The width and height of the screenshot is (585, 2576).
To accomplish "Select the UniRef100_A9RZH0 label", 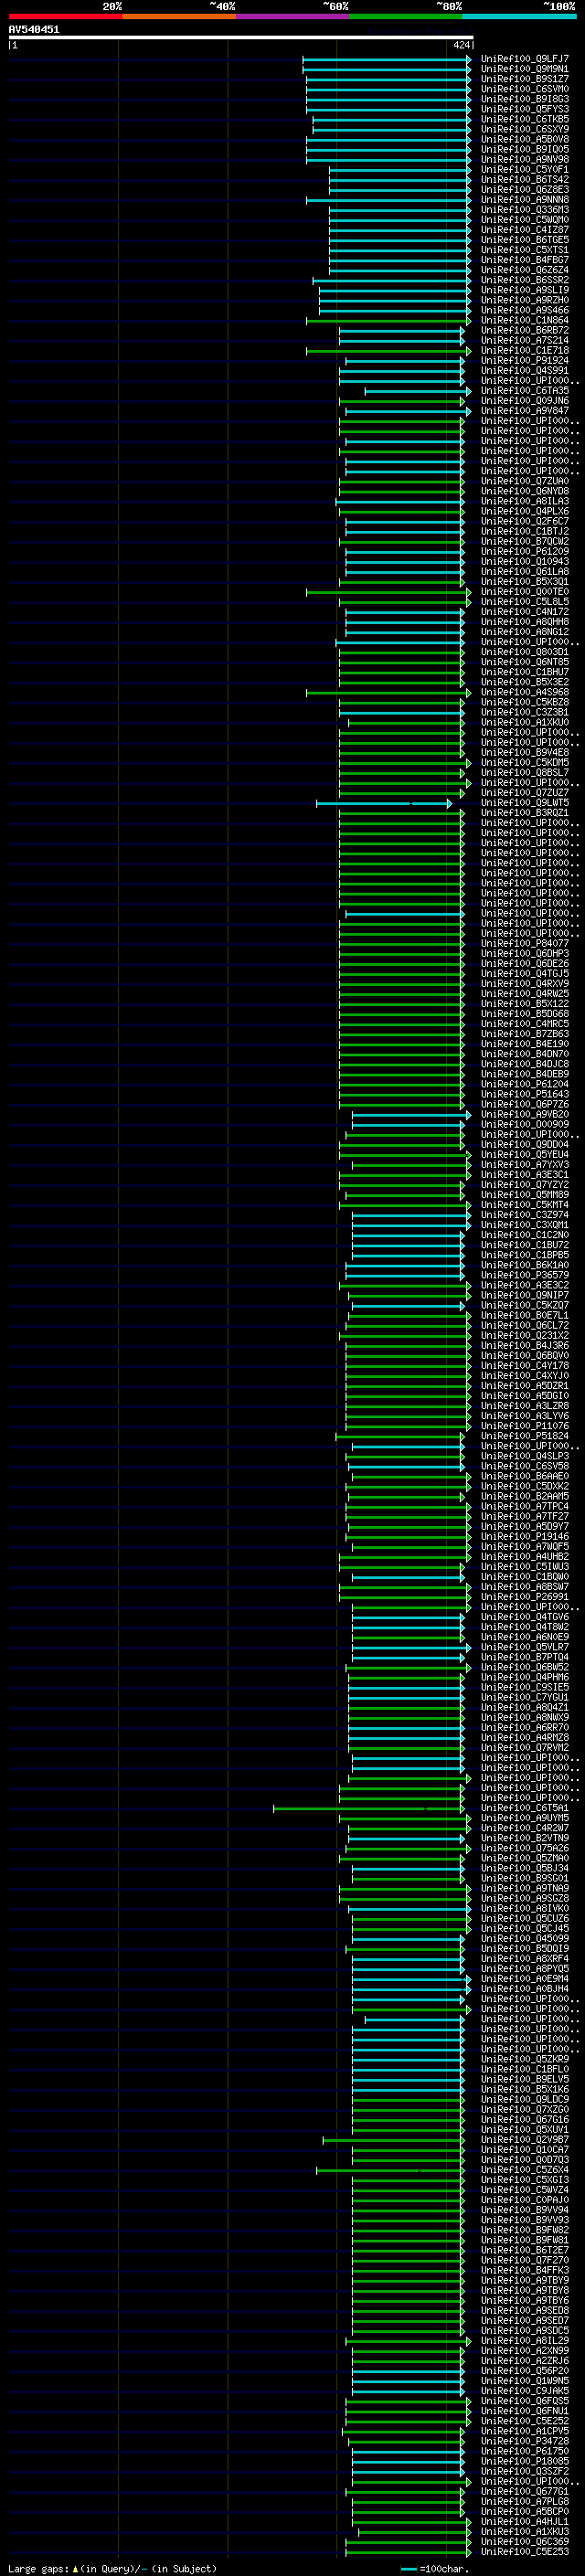I will click(524, 300).
